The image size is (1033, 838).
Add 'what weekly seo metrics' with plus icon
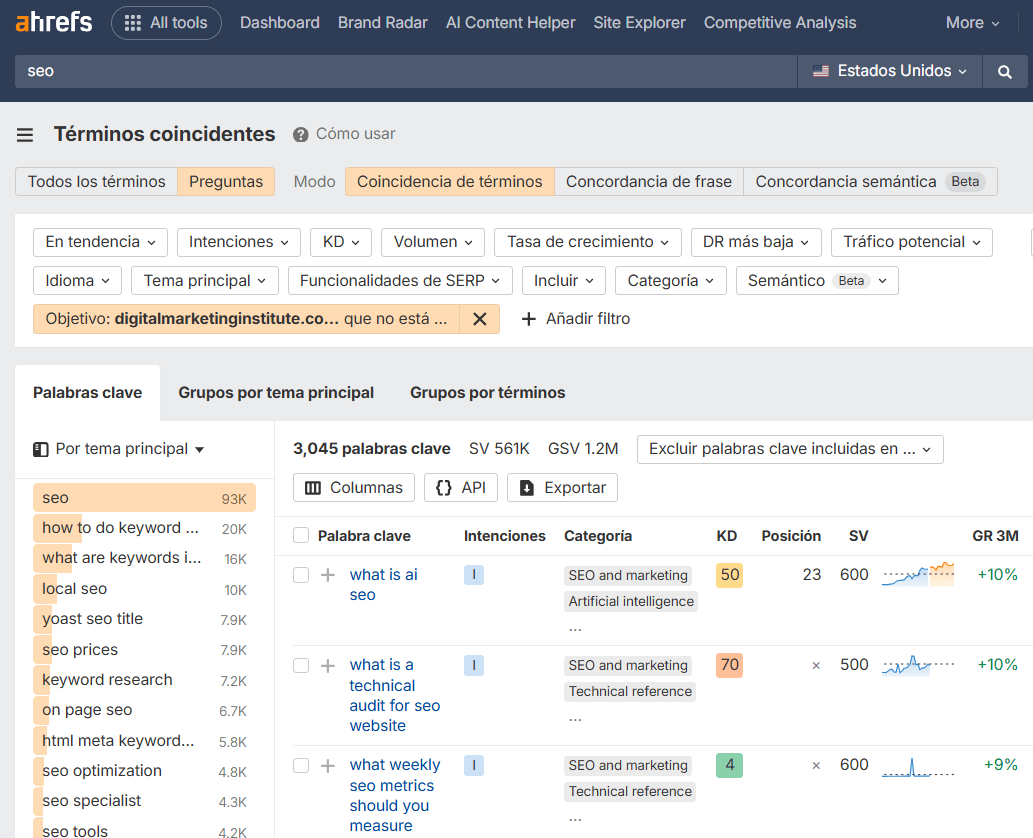327,766
